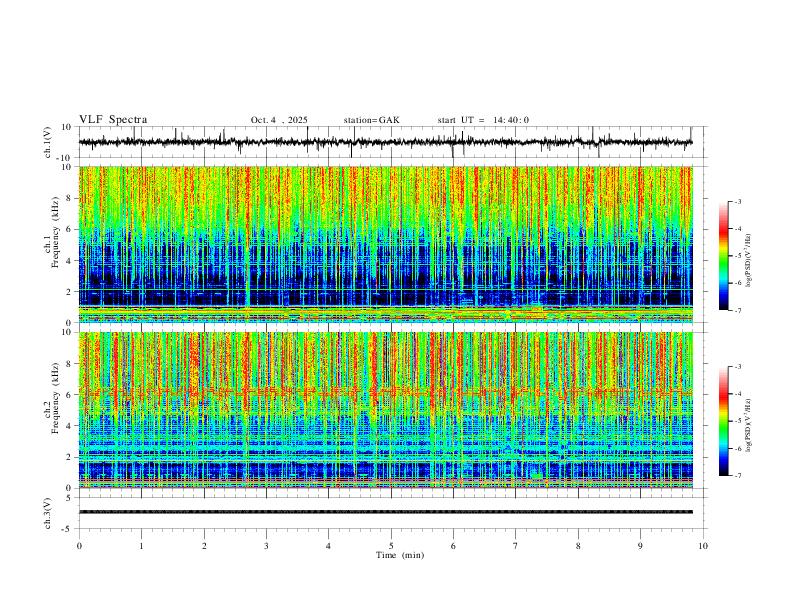Click the time axis tick label "3"

266,546
